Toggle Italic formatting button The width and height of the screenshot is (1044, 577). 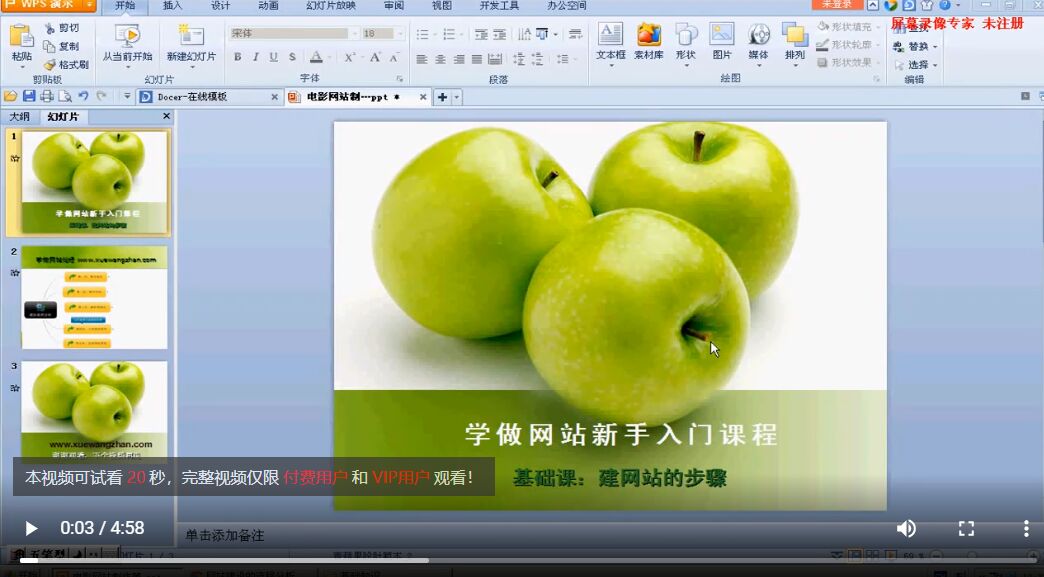click(x=256, y=57)
